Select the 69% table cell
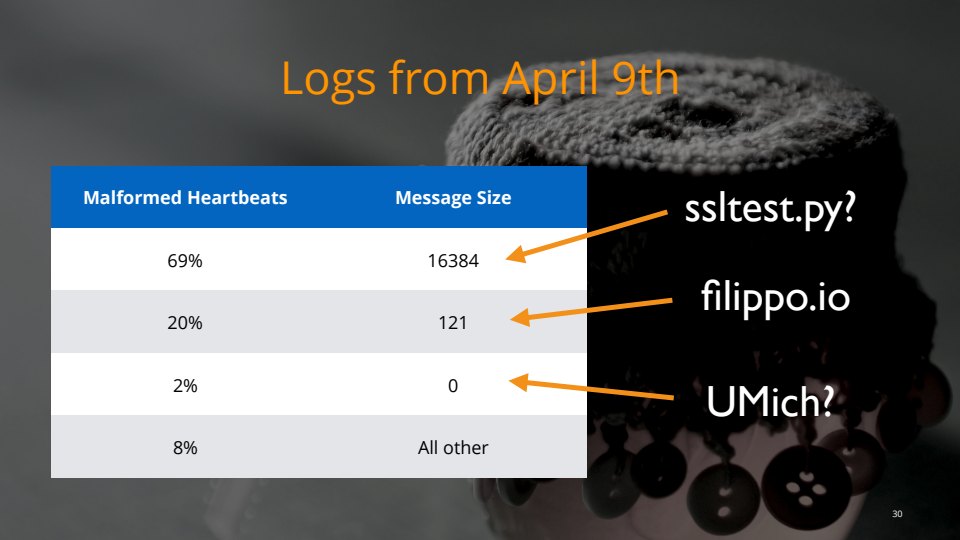Viewport: 960px width, 540px height. [185, 262]
